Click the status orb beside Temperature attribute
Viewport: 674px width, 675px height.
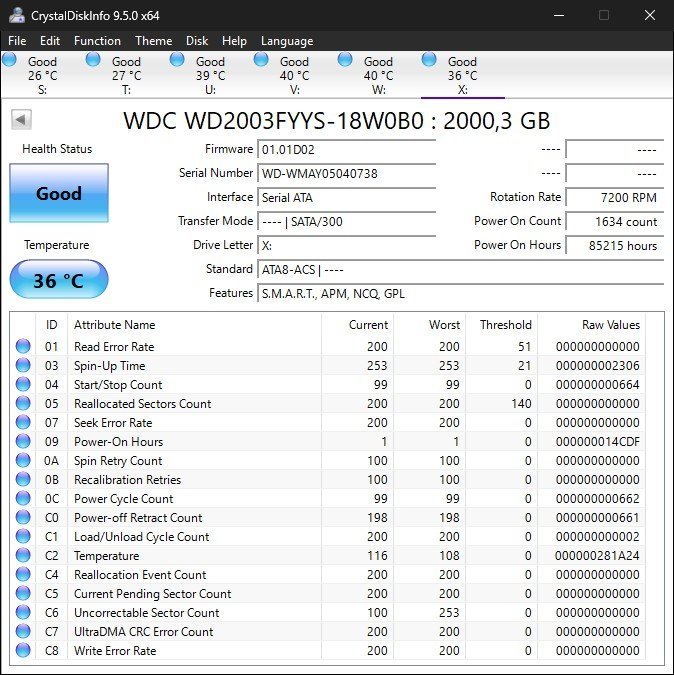[23, 556]
